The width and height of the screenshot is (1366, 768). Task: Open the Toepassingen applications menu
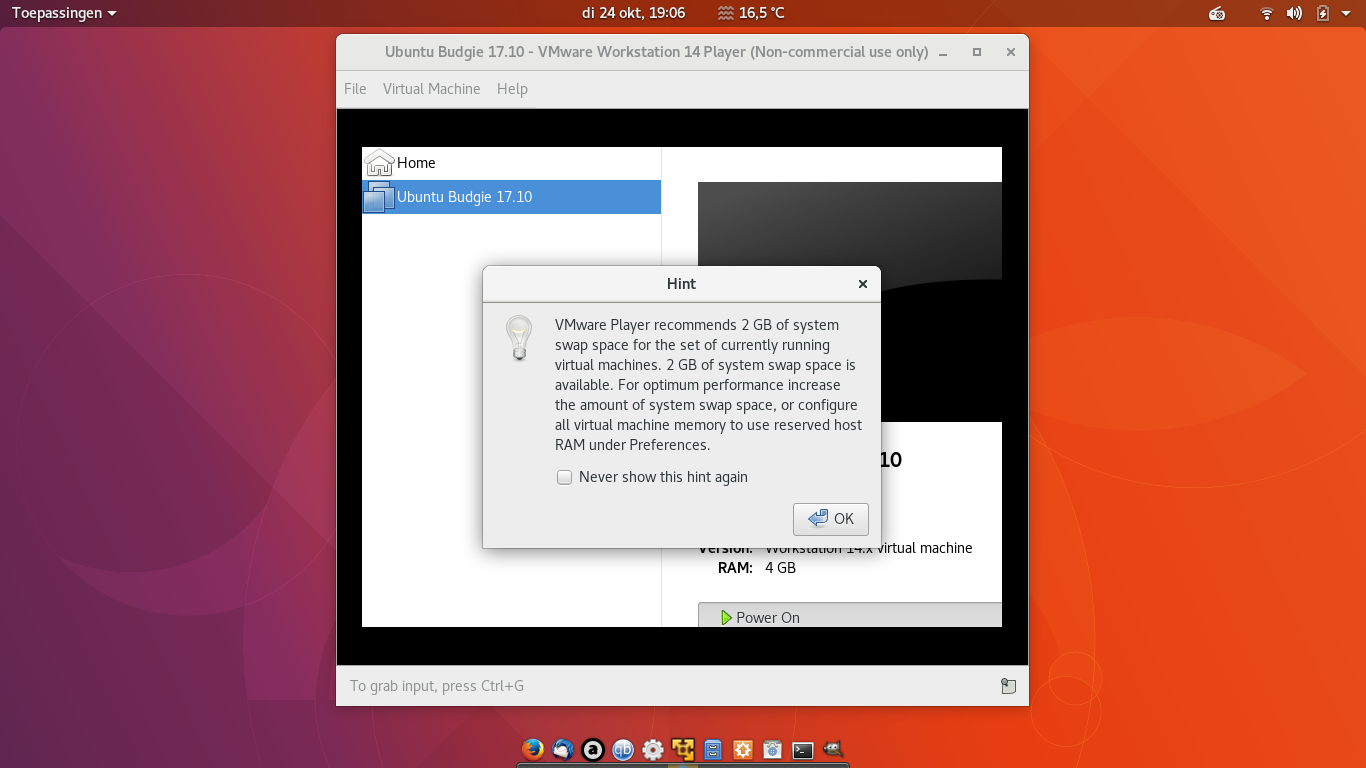tap(64, 13)
